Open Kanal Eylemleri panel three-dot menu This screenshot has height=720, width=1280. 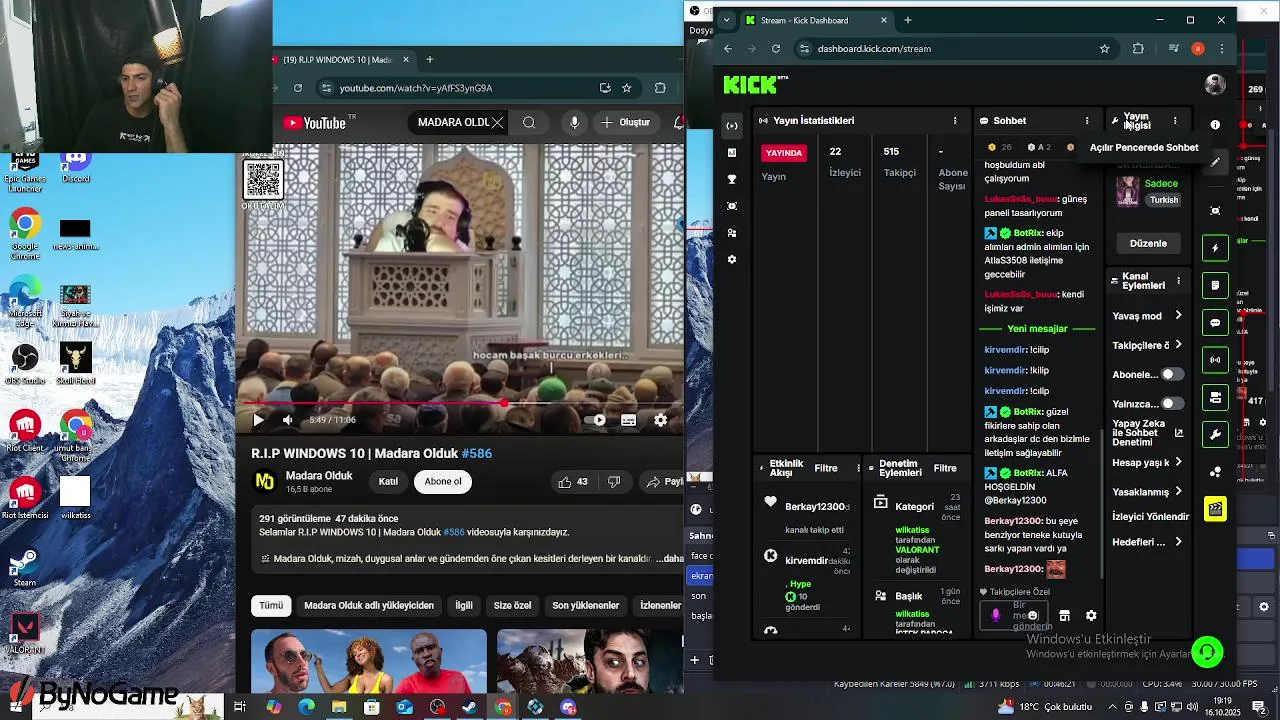1178,281
